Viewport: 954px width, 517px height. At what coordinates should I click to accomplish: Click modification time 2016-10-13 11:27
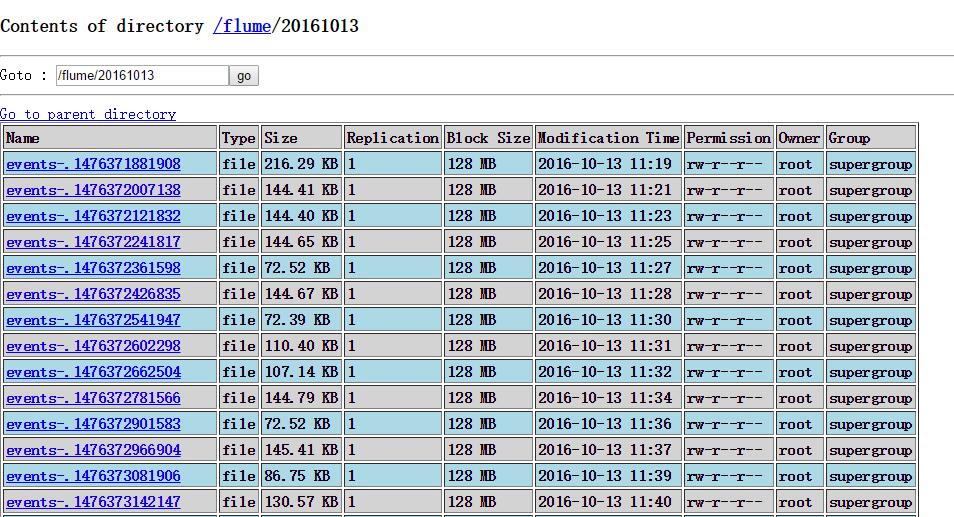tap(608, 268)
